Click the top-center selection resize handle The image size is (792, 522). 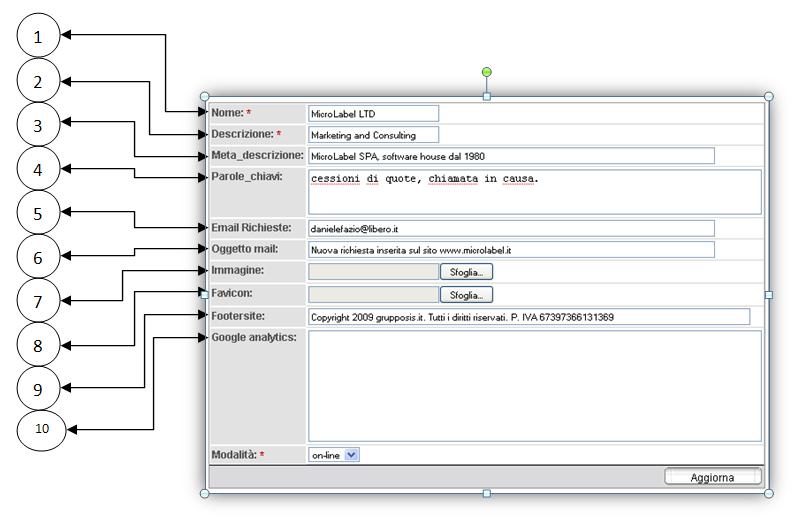[x=486, y=96]
